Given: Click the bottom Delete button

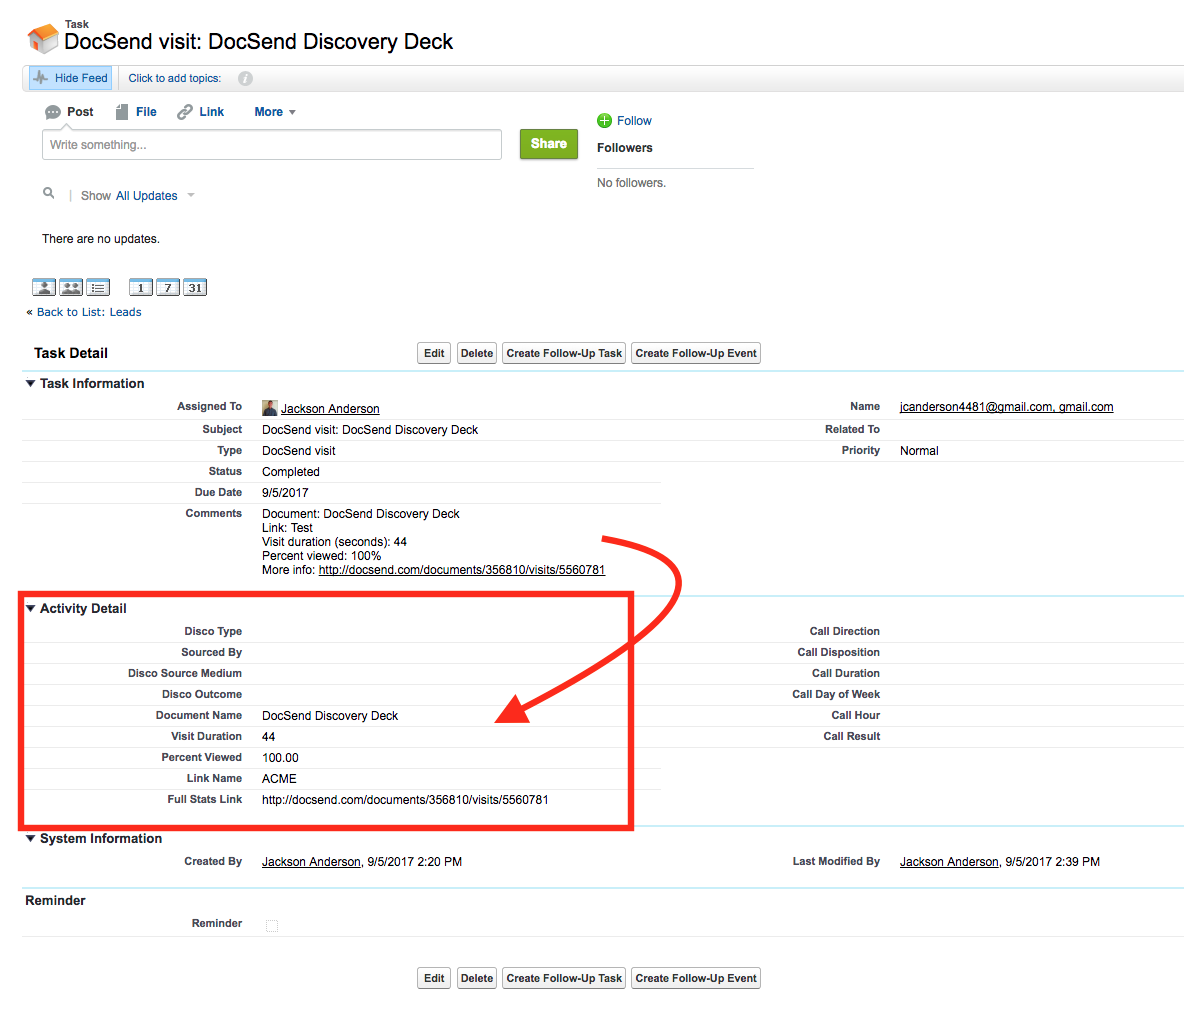Looking at the screenshot, I should pyautogui.click(x=477, y=979).
